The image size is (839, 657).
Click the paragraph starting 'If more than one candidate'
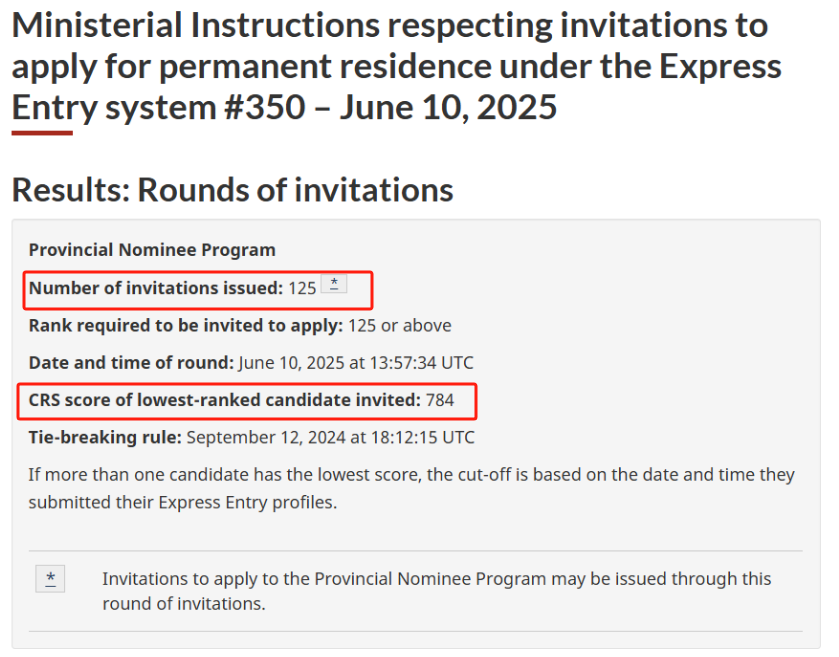tap(411, 488)
